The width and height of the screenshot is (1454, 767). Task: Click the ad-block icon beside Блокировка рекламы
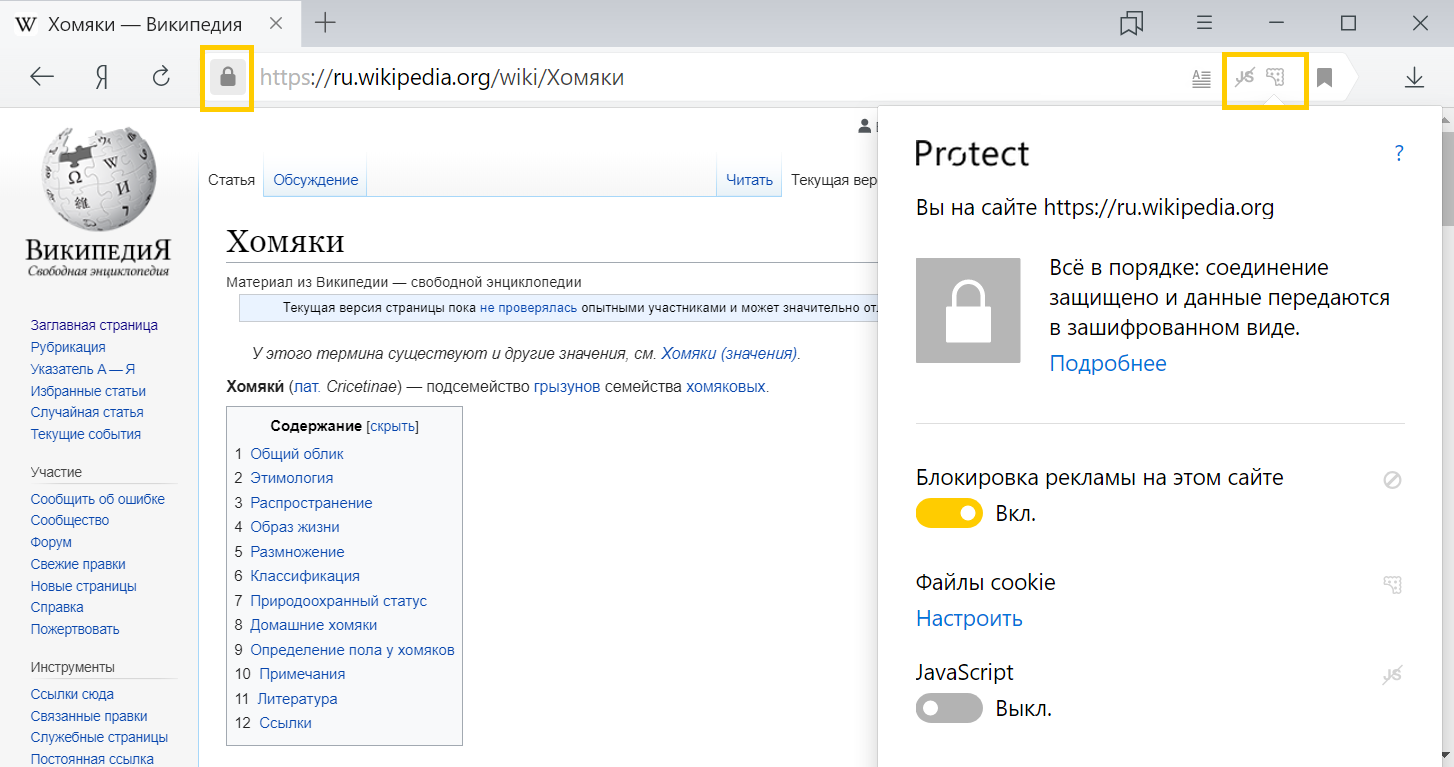(1392, 480)
